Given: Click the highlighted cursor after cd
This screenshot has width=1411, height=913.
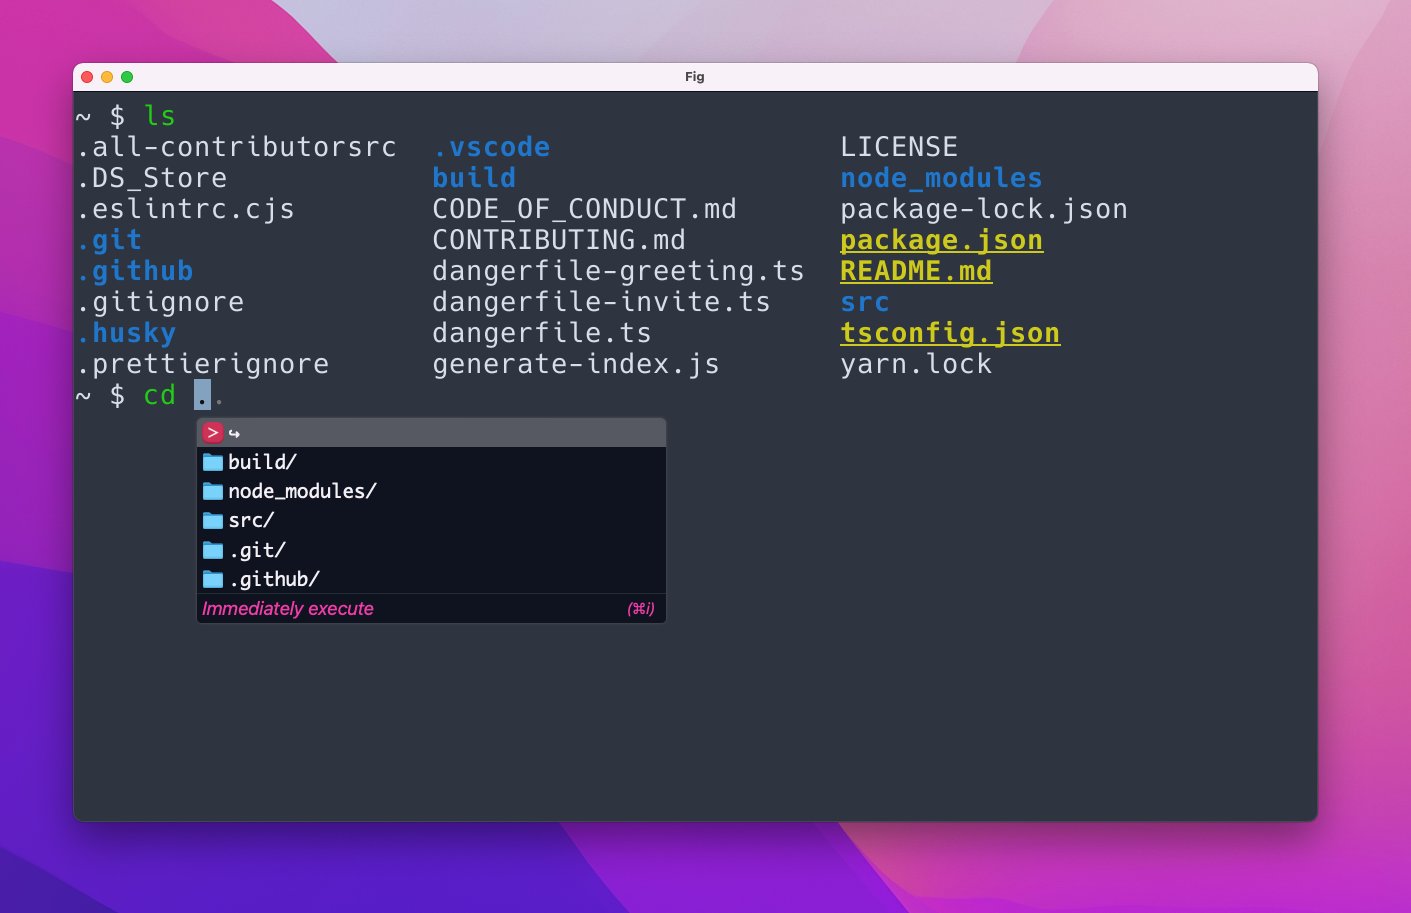Looking at the screenshot, I should point(203,396).
